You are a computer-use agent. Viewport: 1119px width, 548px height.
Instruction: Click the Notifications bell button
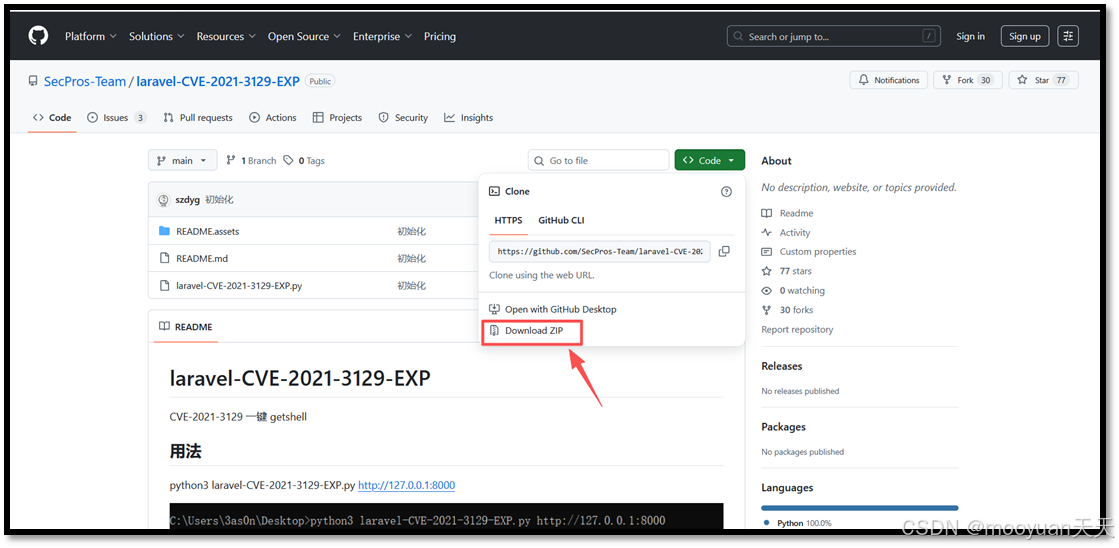coord(888,80)
